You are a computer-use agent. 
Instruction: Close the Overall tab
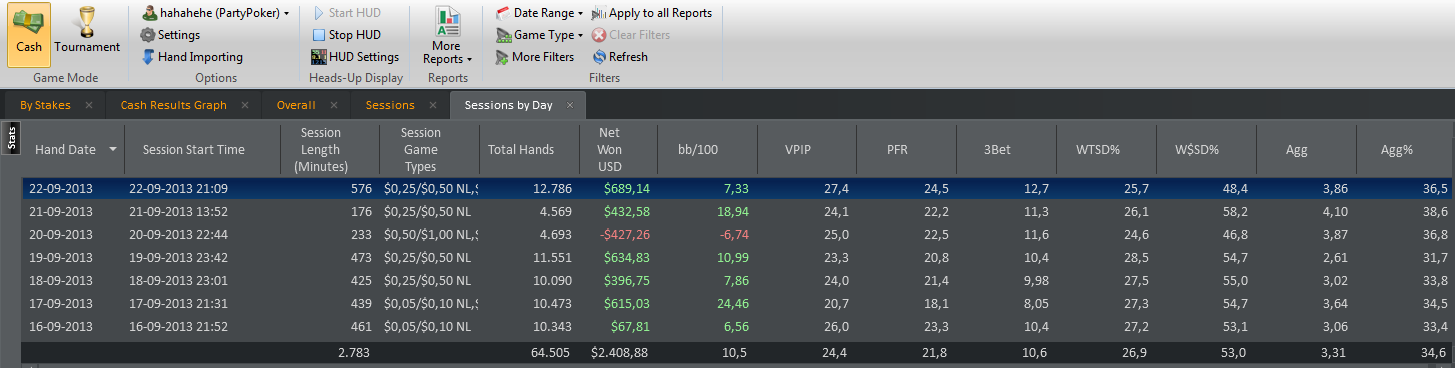333,105
